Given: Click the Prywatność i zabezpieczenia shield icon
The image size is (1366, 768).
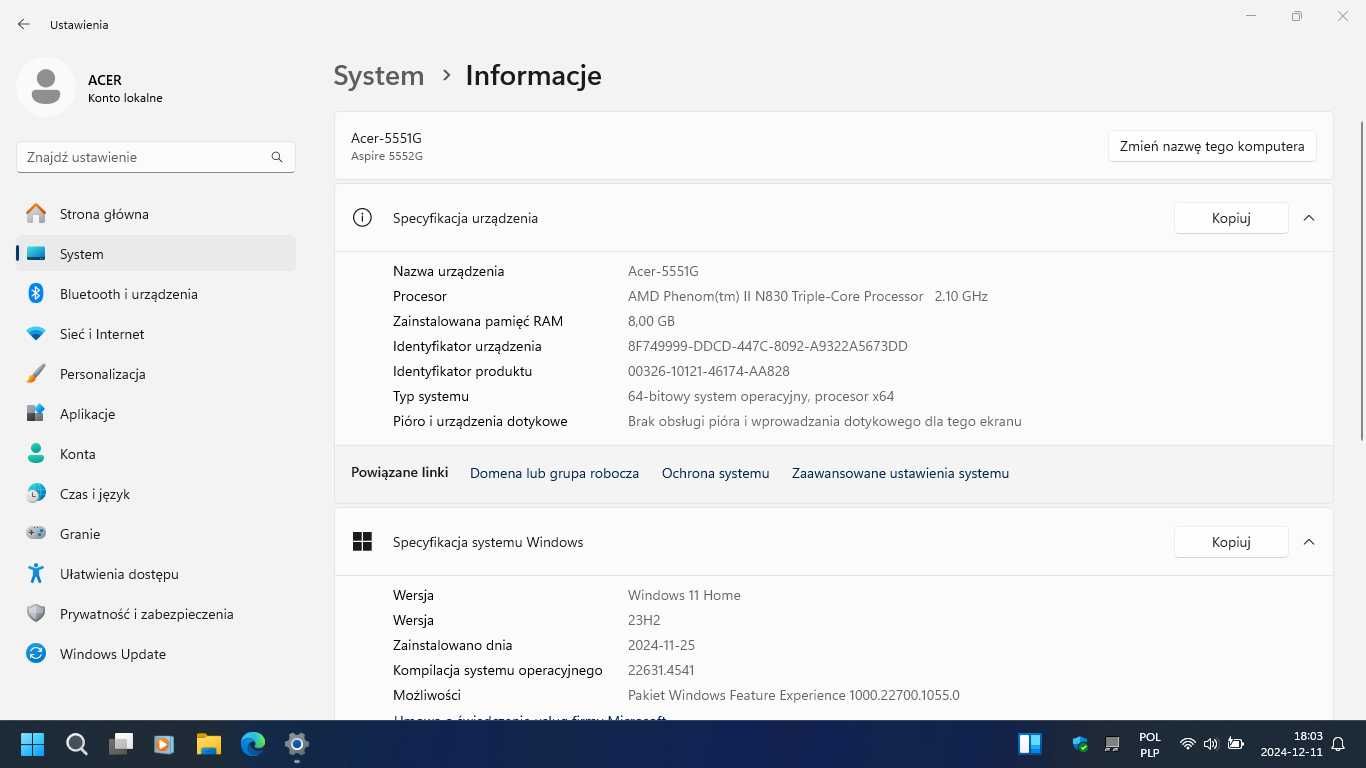Looking at the screenshot, I should pyautogui.click(x=36, y=613).
